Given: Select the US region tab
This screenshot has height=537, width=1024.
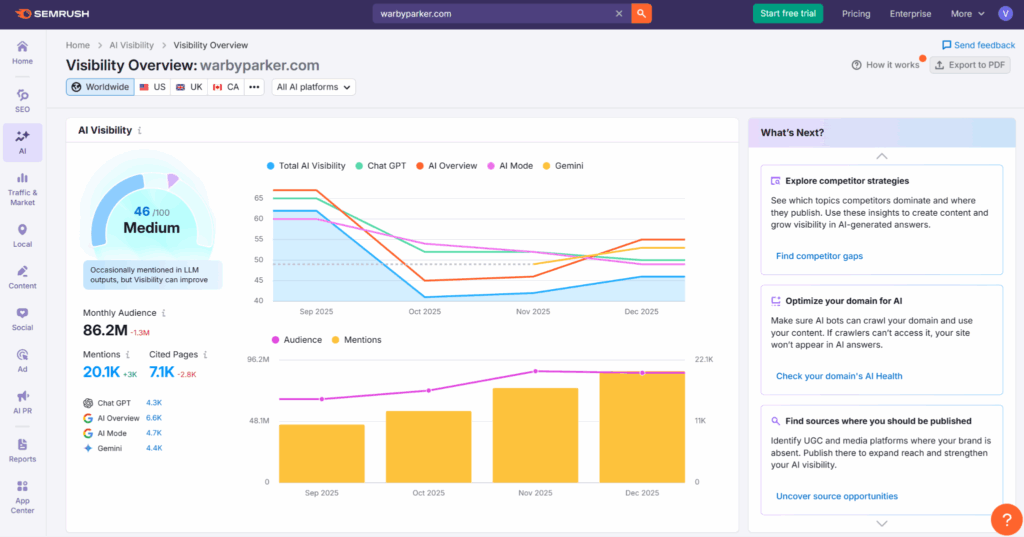Looking at the screenshot, I should [x=153, y=87].
